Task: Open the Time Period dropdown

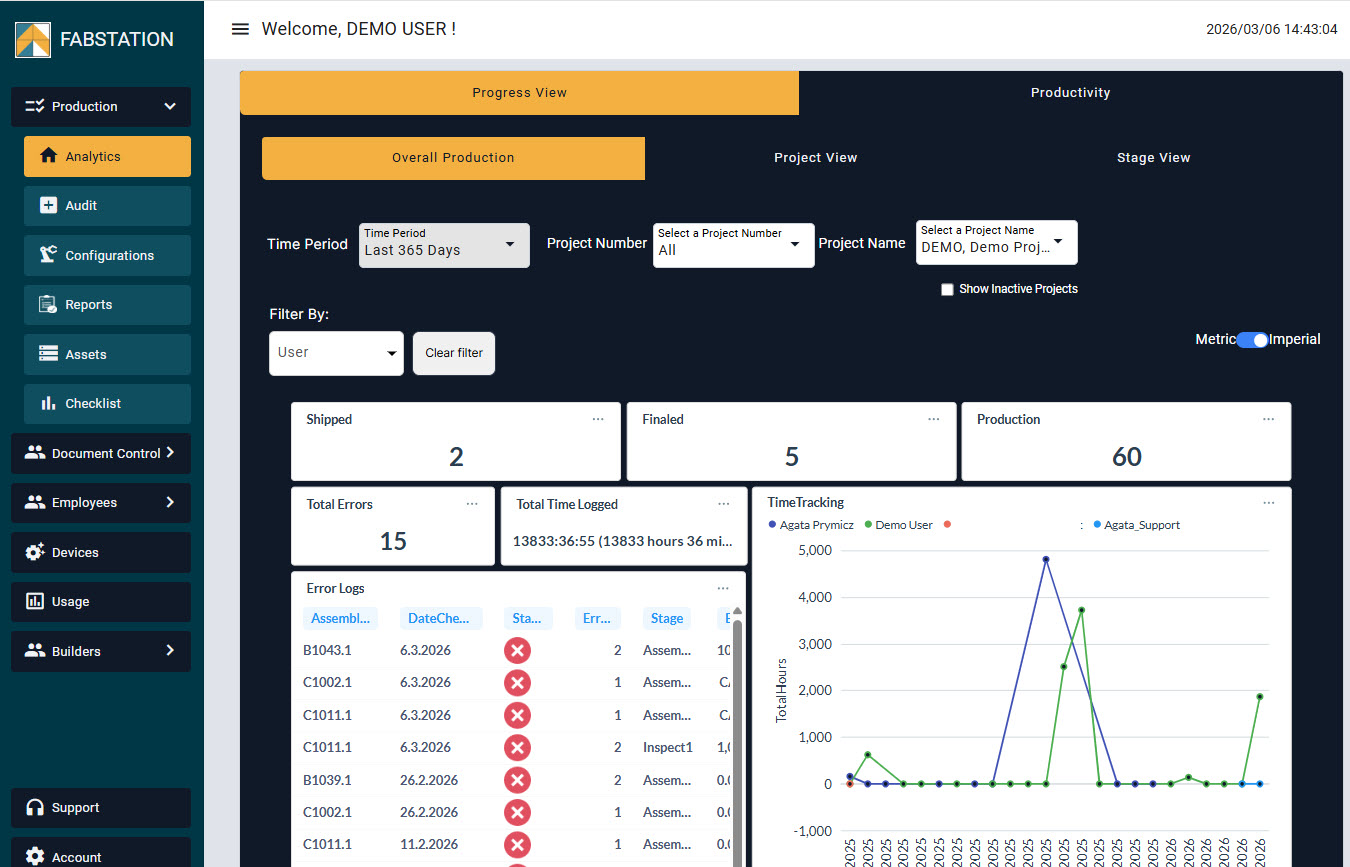Action: click(444, 245)
